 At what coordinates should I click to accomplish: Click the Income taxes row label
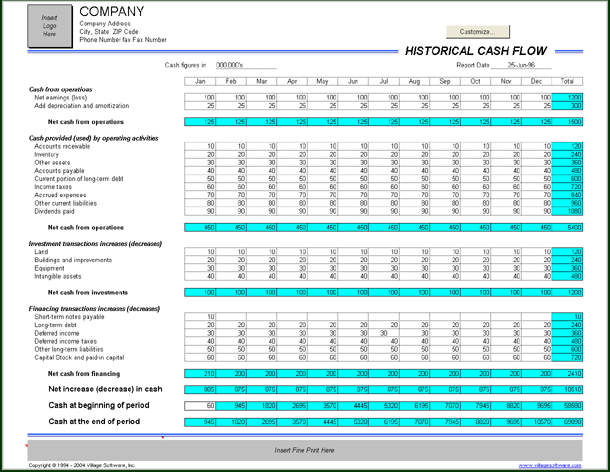coord(53,187)
